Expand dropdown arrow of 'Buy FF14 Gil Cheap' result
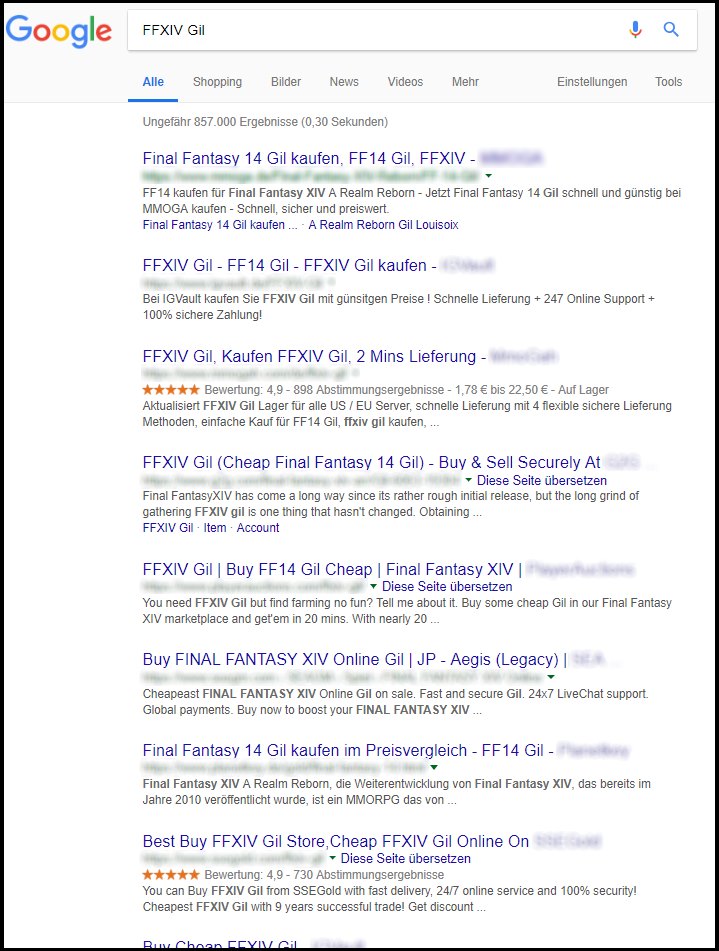Screen dimensions: 719x951 click(x=374, y=586)
